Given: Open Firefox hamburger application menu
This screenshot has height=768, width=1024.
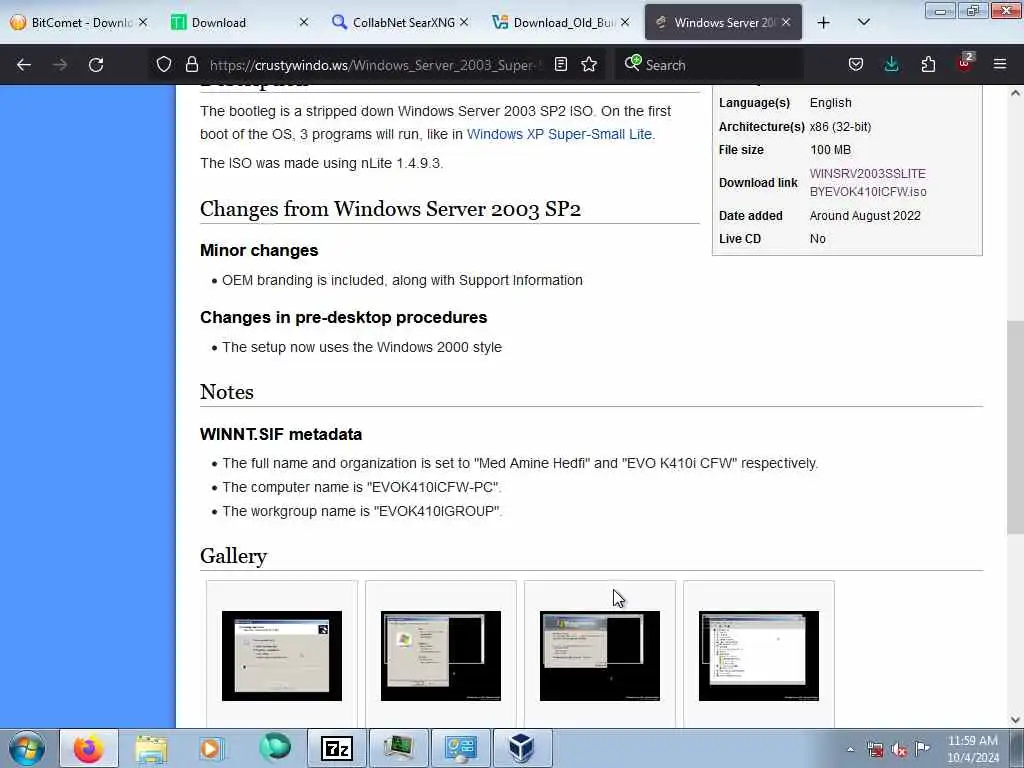Looking at the screenshot, I should (x=1000, y=65).
